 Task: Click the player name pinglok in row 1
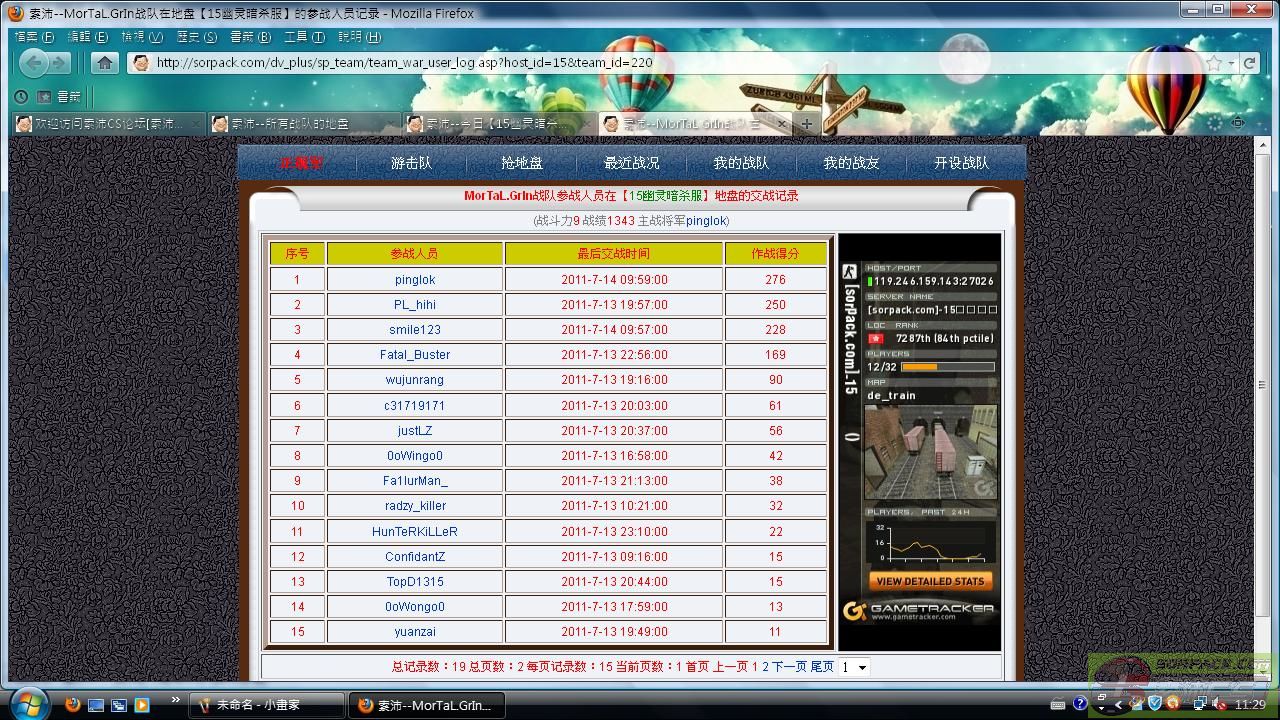[x=414, y=280]
